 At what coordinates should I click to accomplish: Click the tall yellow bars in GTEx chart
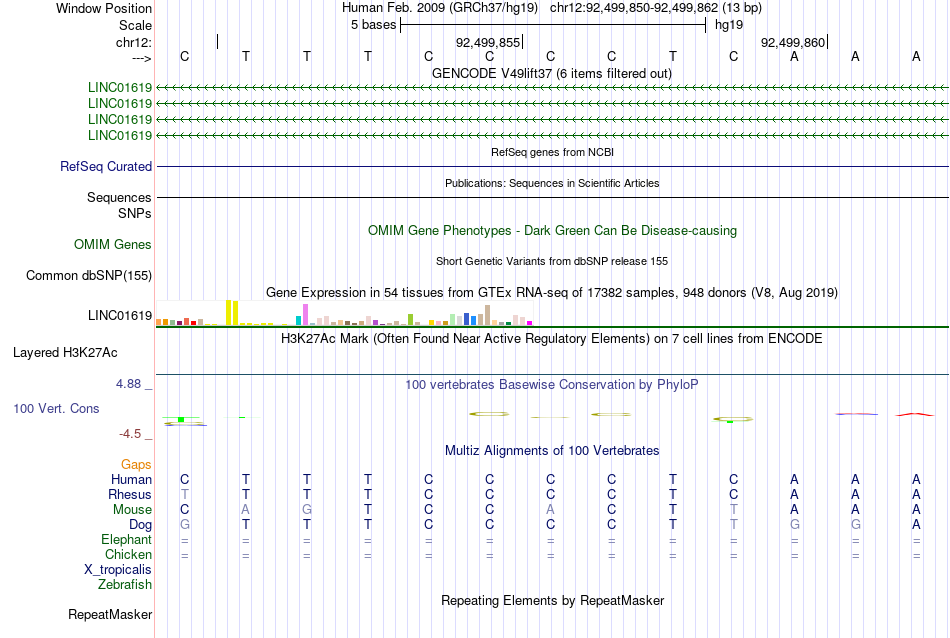point(232,313)
